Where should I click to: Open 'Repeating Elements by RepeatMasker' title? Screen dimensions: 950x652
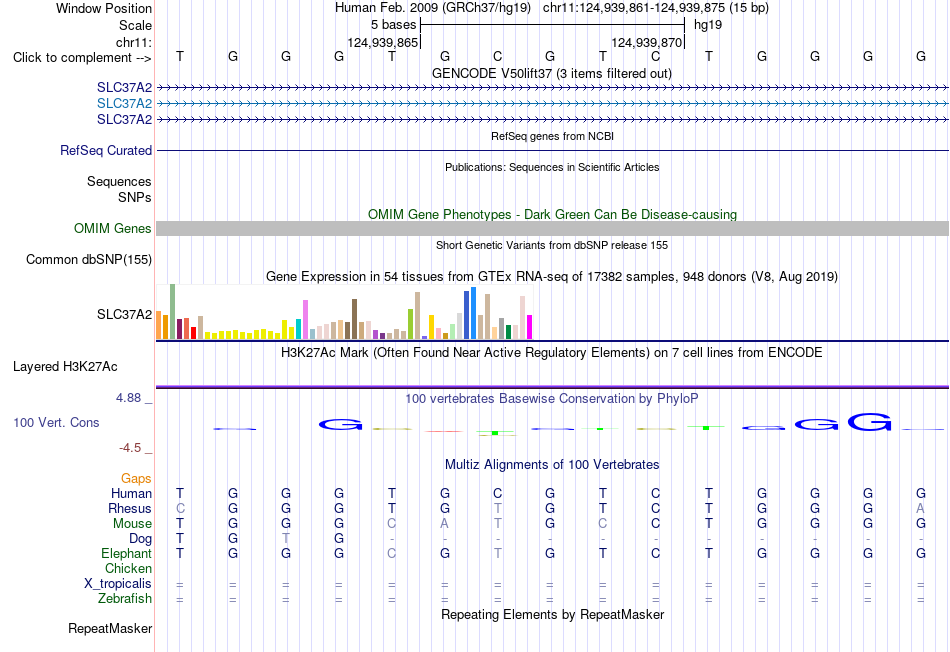pyautogui.click(x=552, y=614)
